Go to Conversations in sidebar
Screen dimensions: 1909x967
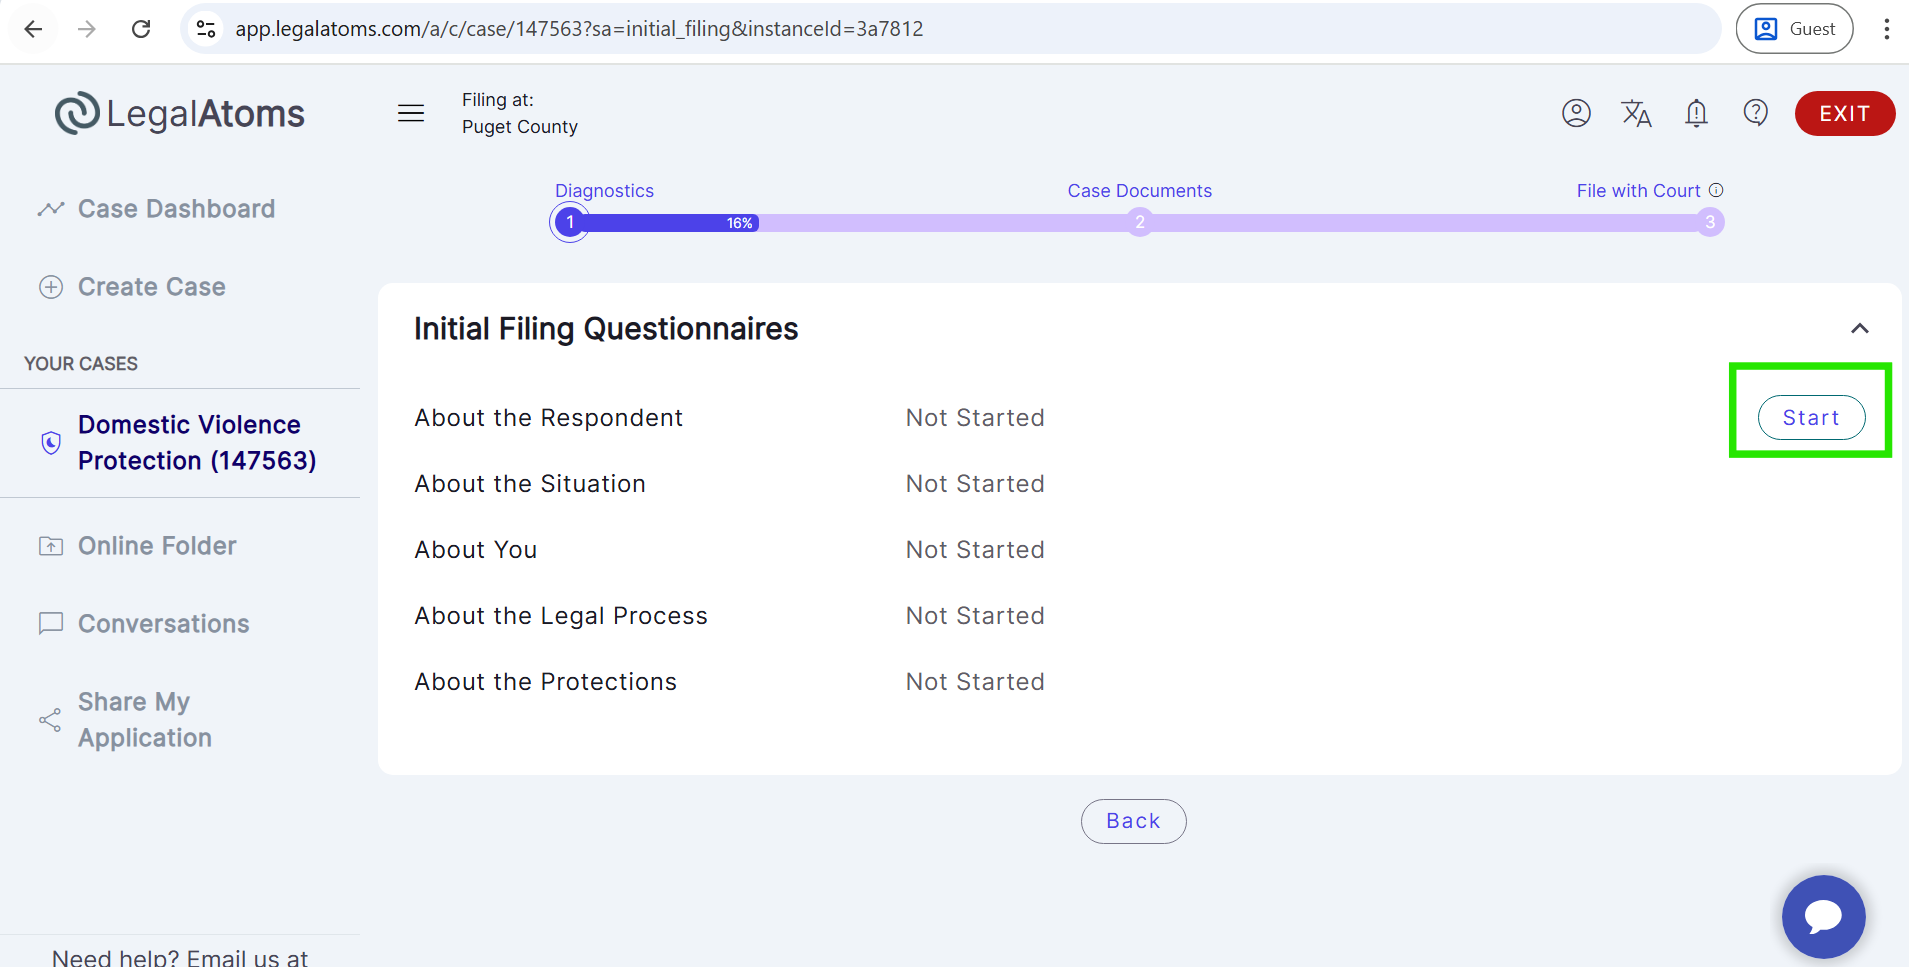(x=164, y=624)
